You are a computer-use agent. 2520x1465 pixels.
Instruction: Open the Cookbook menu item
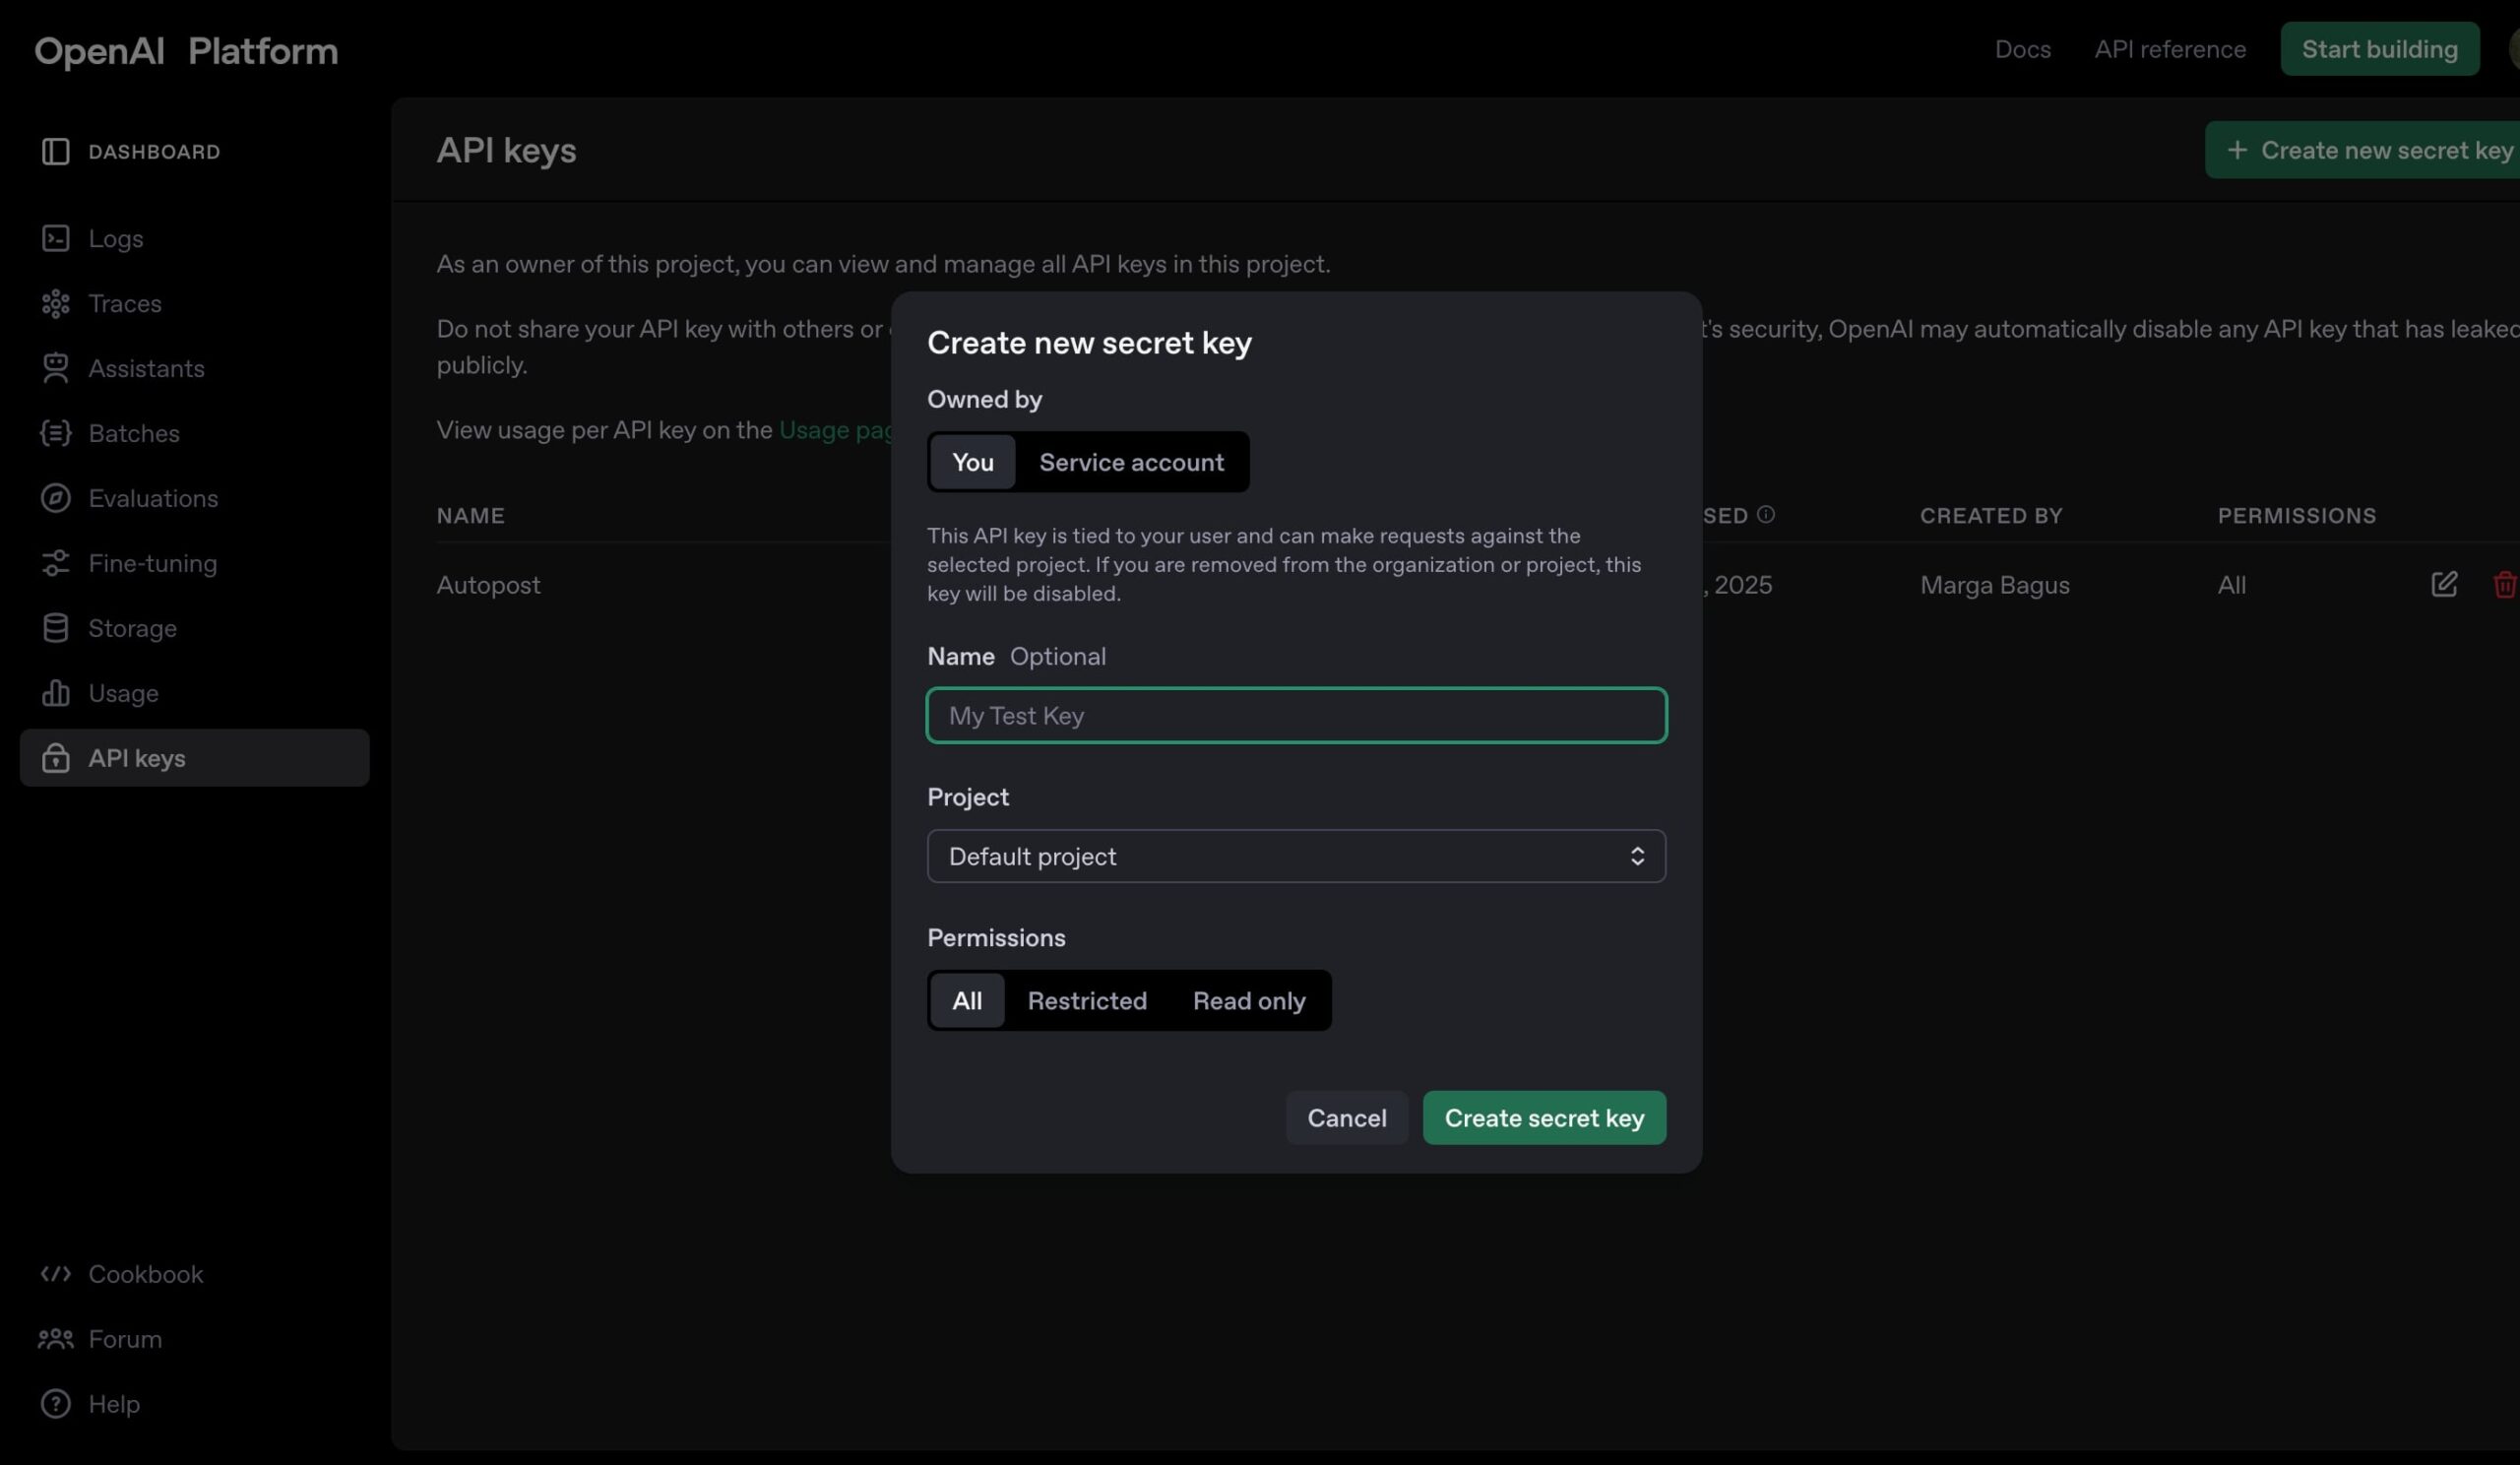[145, 1274]
